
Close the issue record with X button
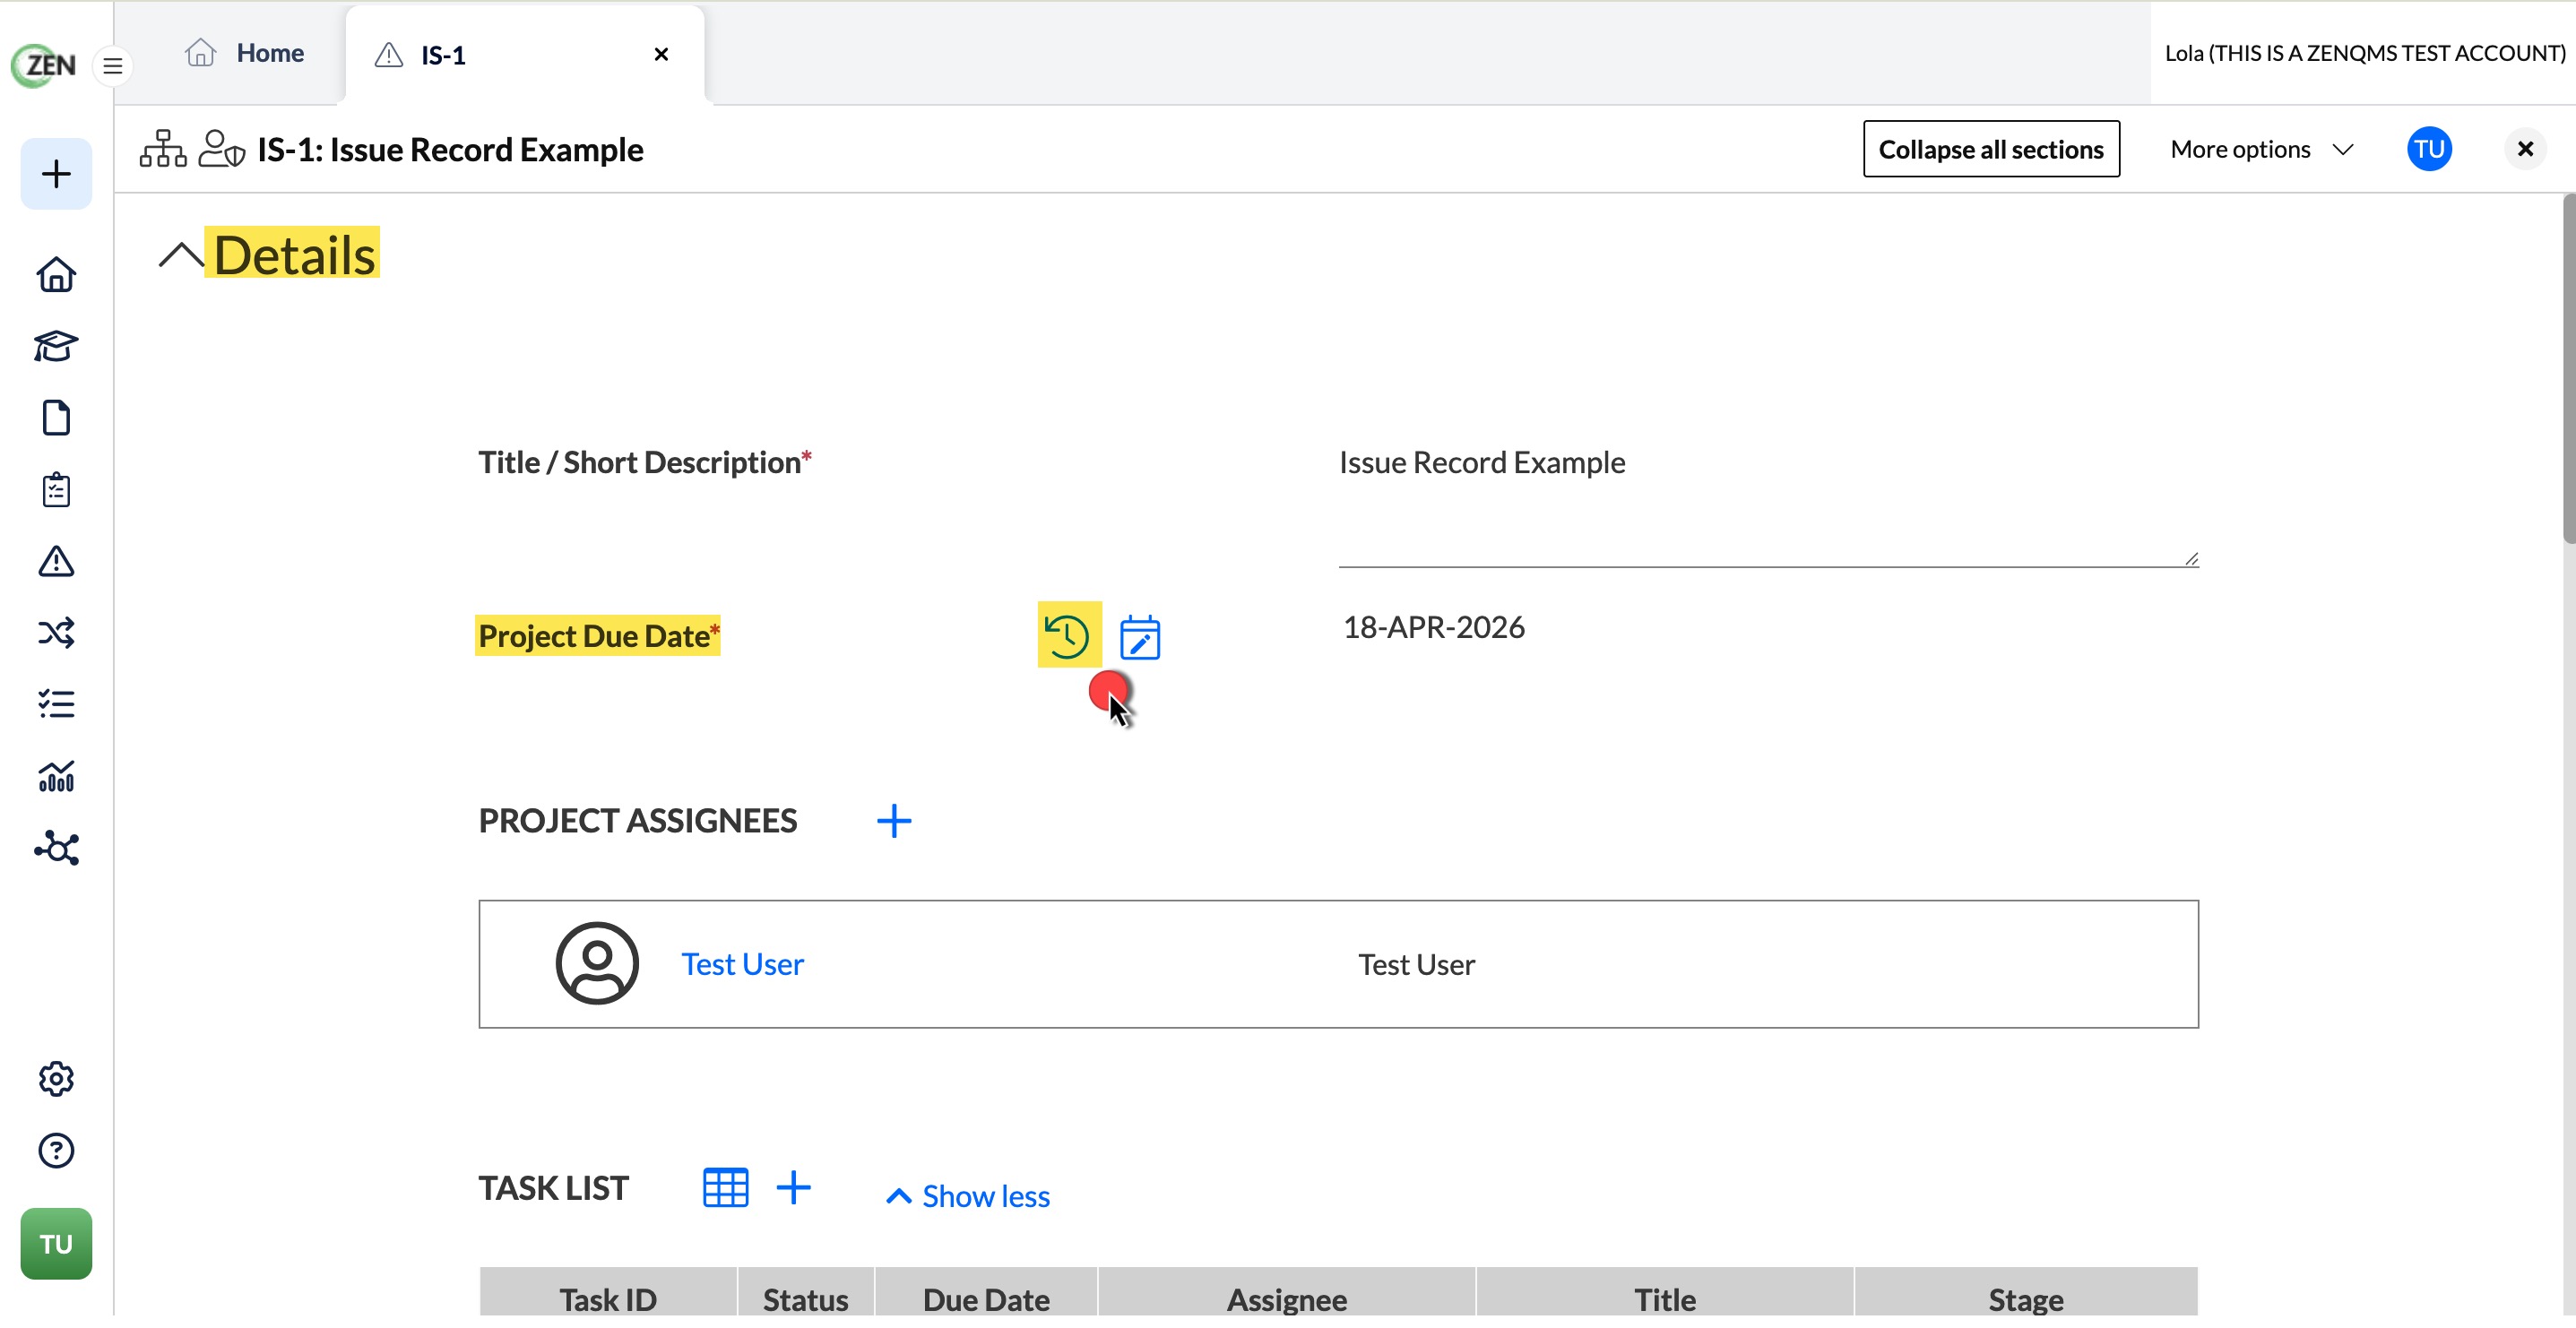(2524, 149)
